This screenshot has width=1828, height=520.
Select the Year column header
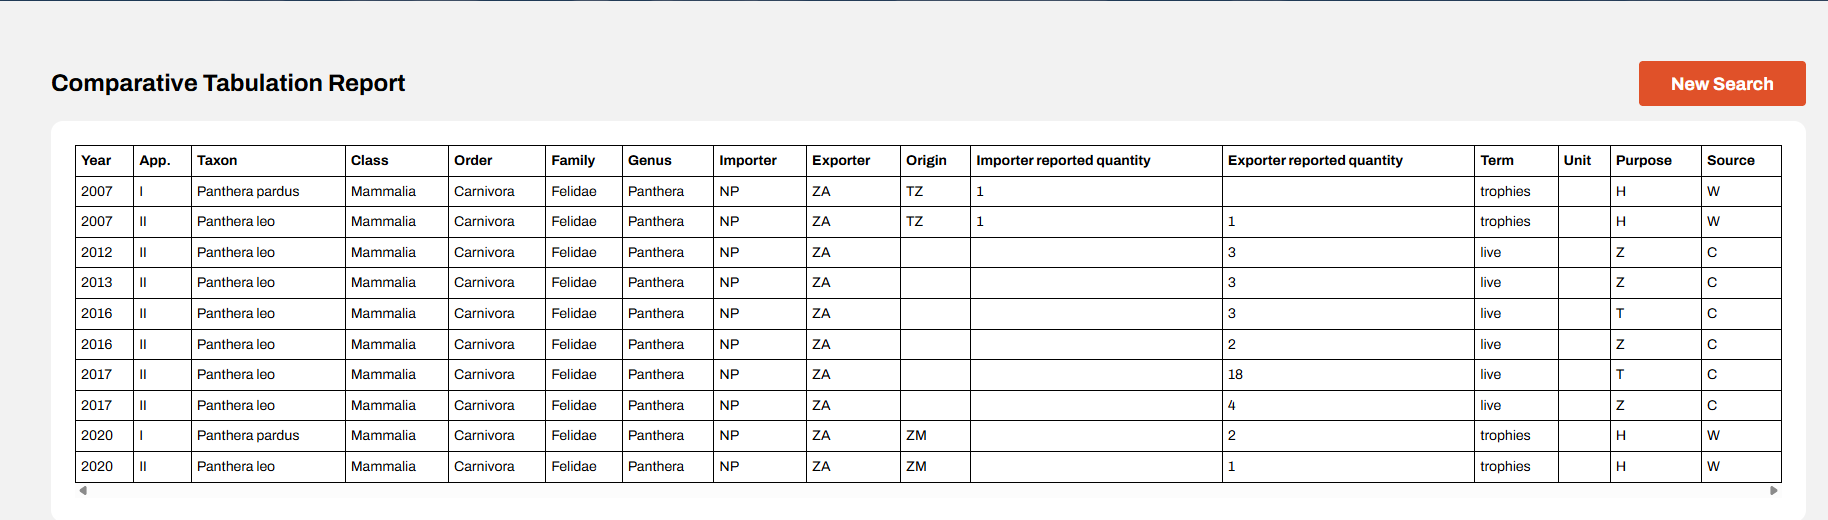104,160
